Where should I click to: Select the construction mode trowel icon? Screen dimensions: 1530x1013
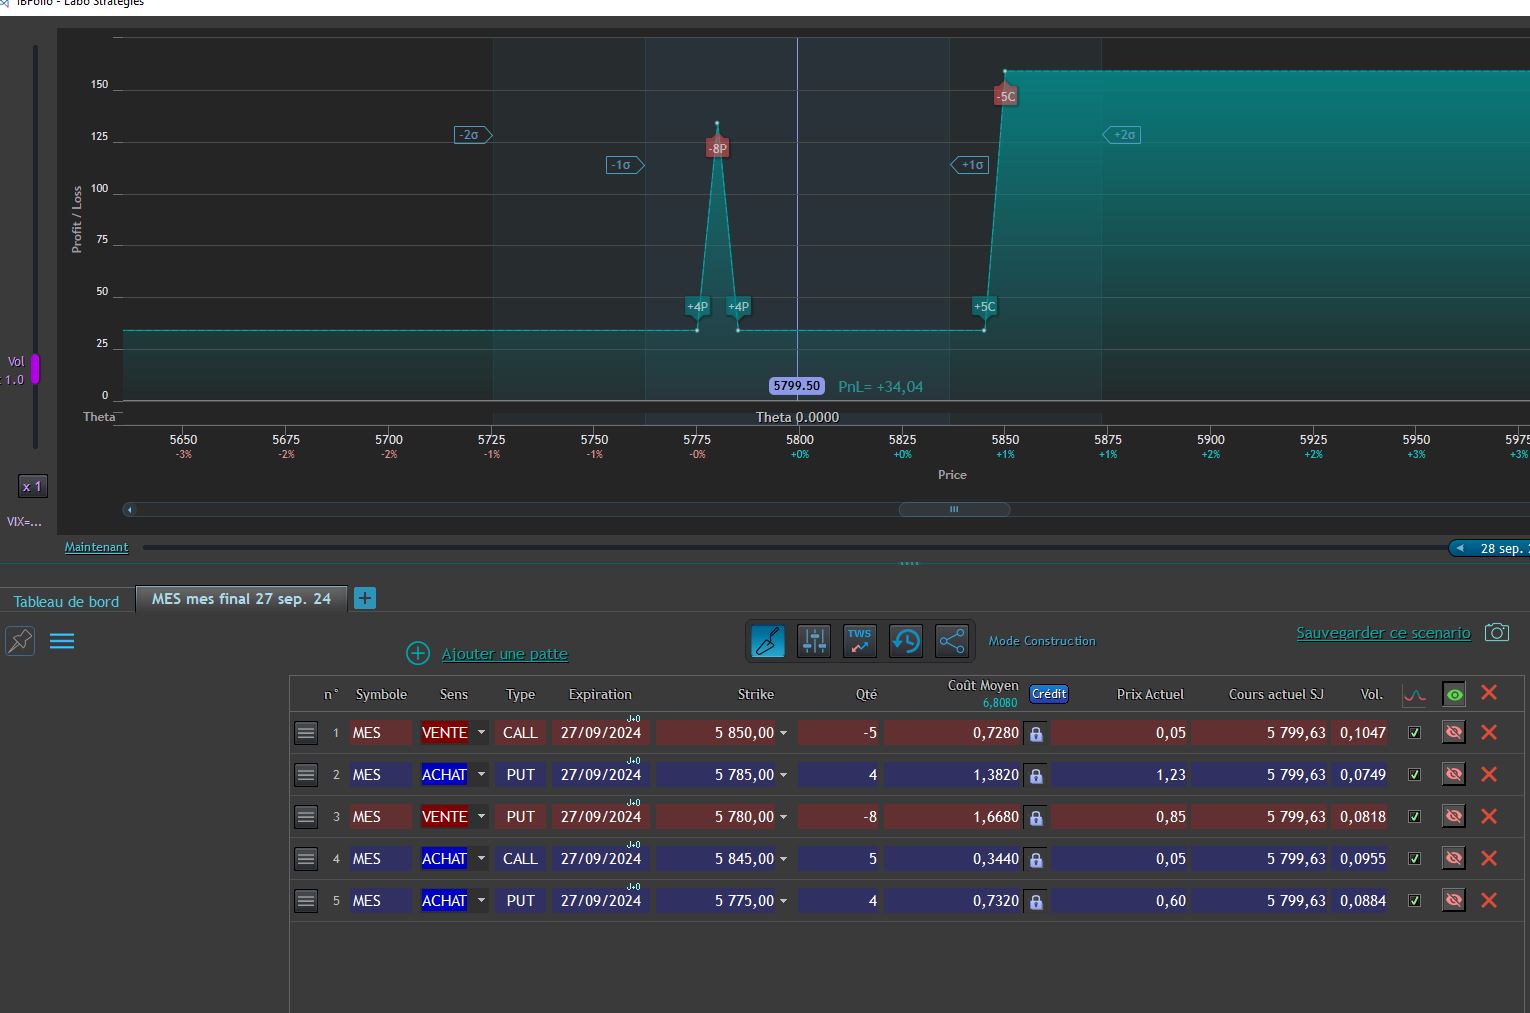[768, 640]
